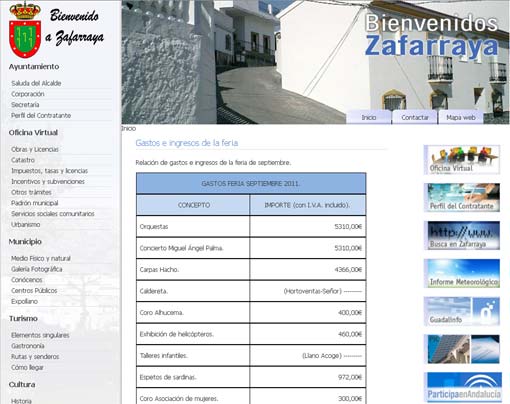Click the CONCEPTO column header
This screenshot has height=404, width=510.
pos(193,205)
